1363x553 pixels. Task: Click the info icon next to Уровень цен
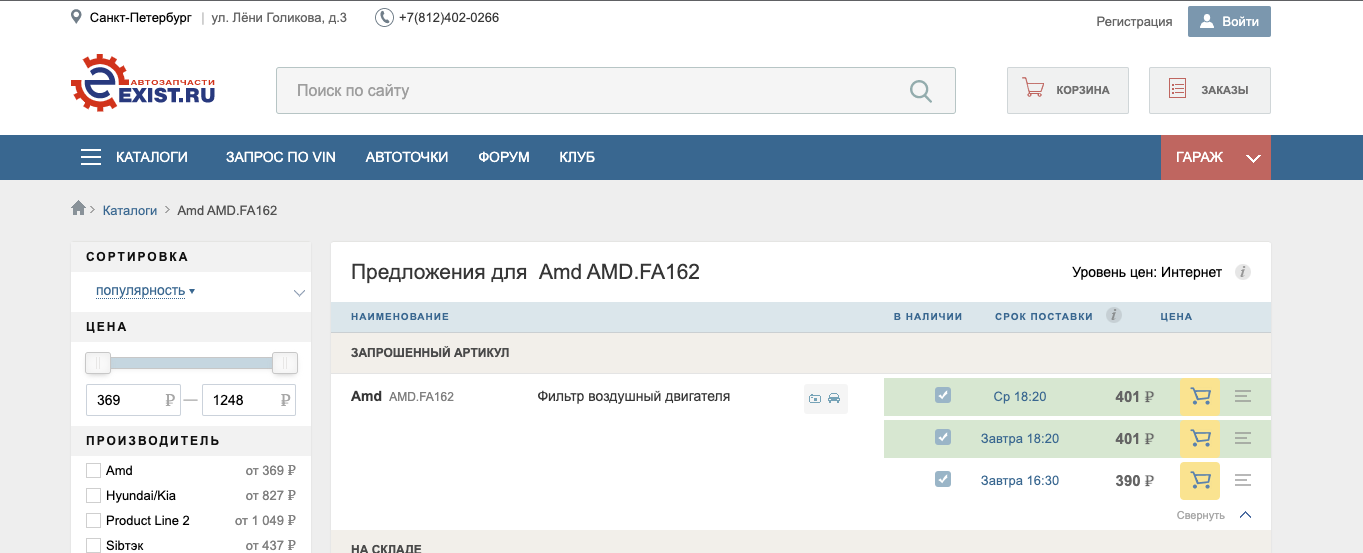1242,272
